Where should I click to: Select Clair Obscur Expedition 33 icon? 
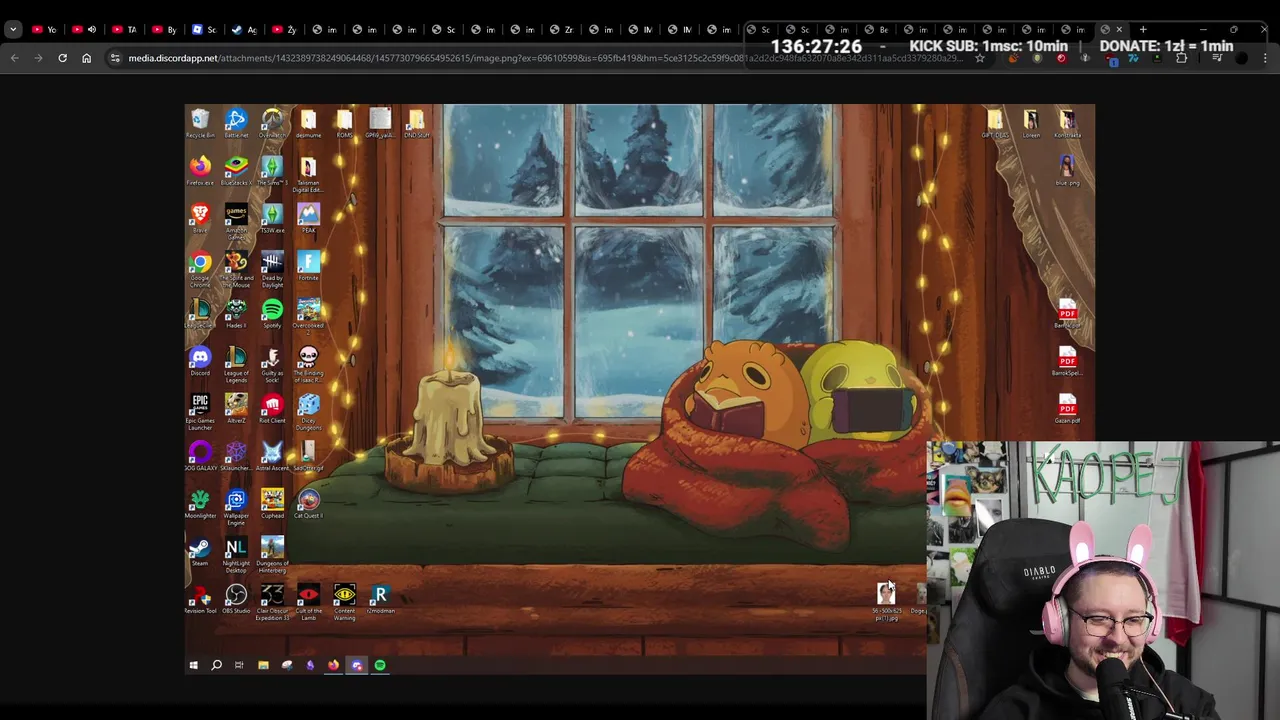coord(272,602)
